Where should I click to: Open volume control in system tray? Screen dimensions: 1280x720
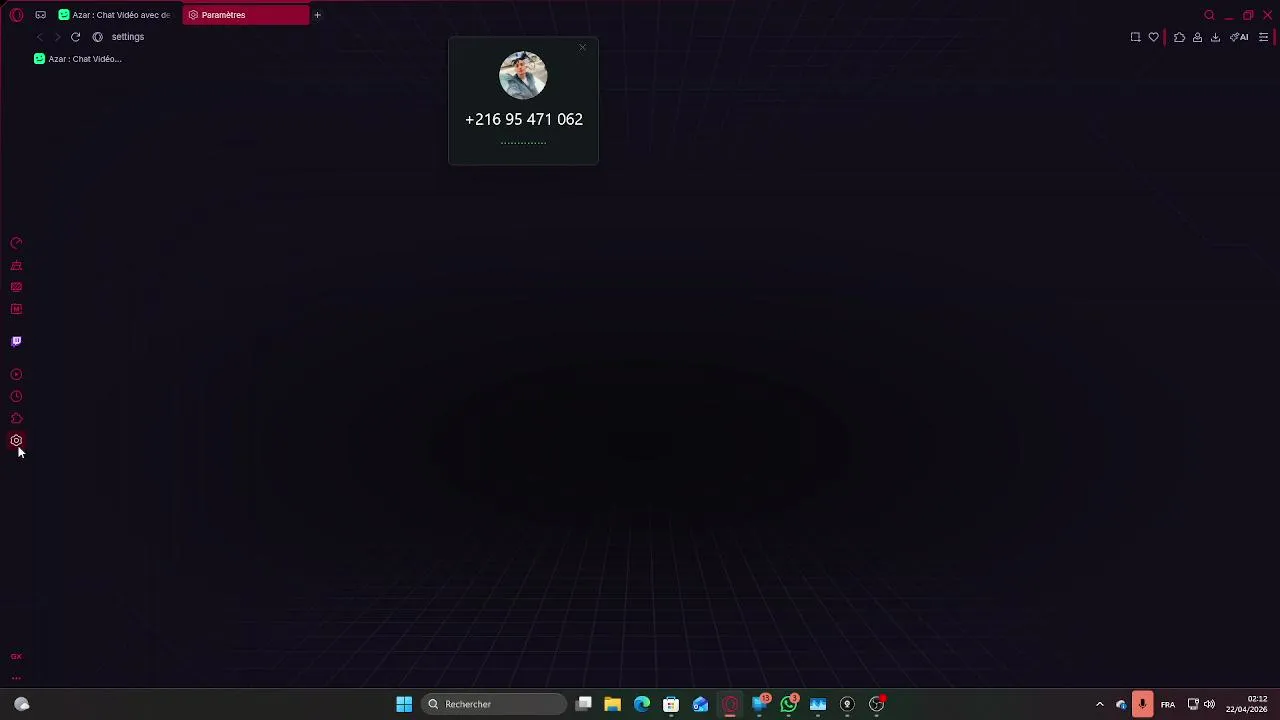coord(1209,704)
